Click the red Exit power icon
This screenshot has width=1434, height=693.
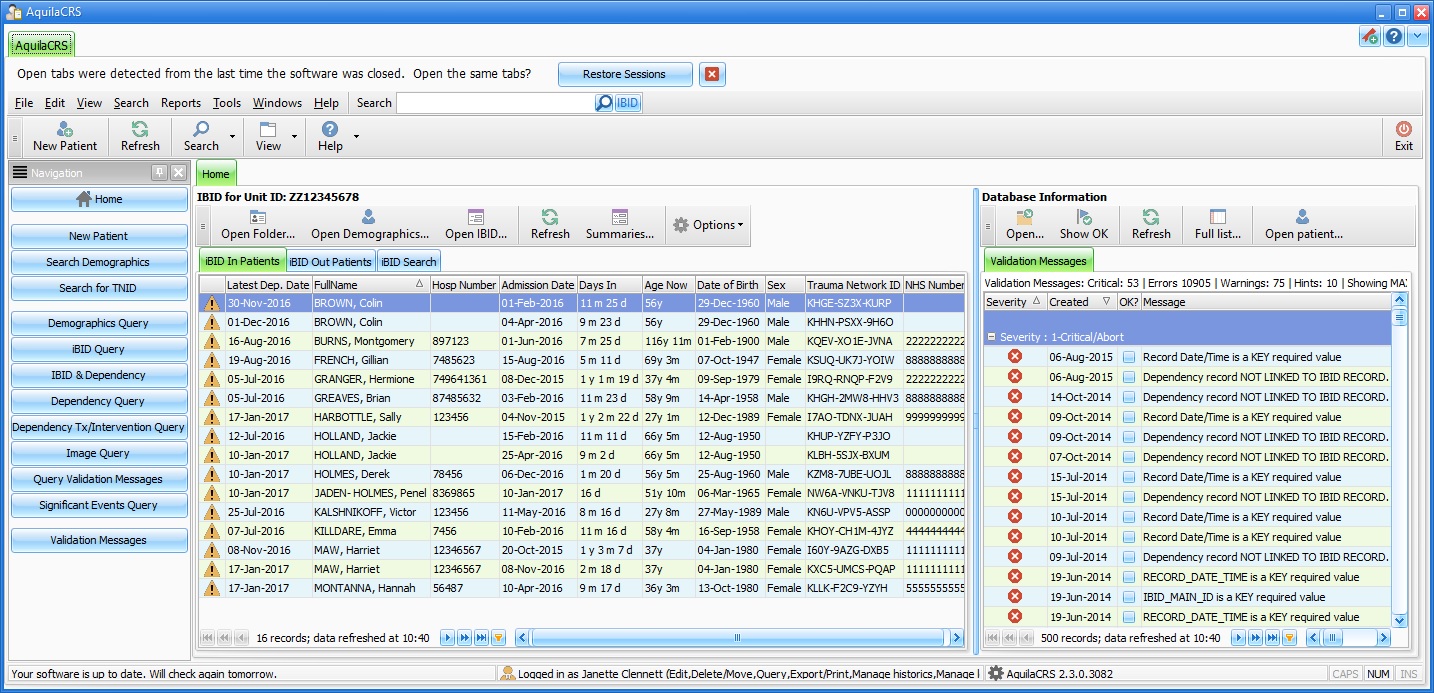(1404, 130)
